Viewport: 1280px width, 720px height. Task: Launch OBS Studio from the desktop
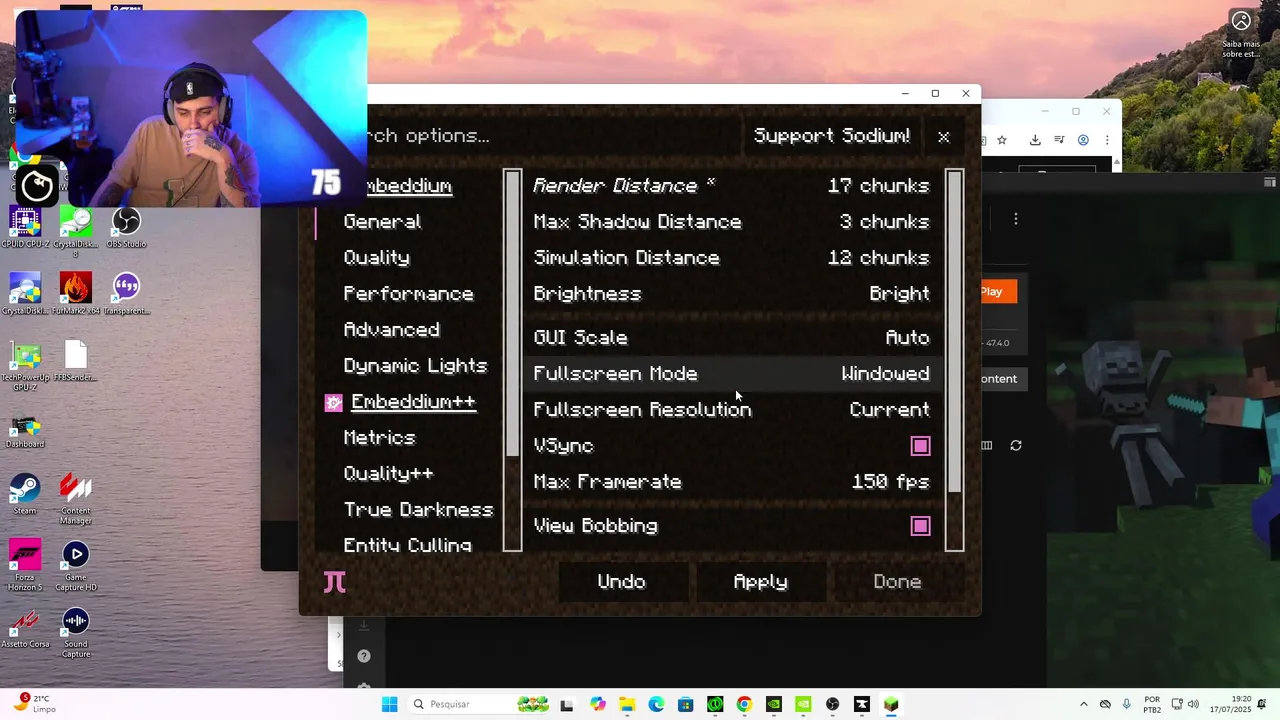126,228
